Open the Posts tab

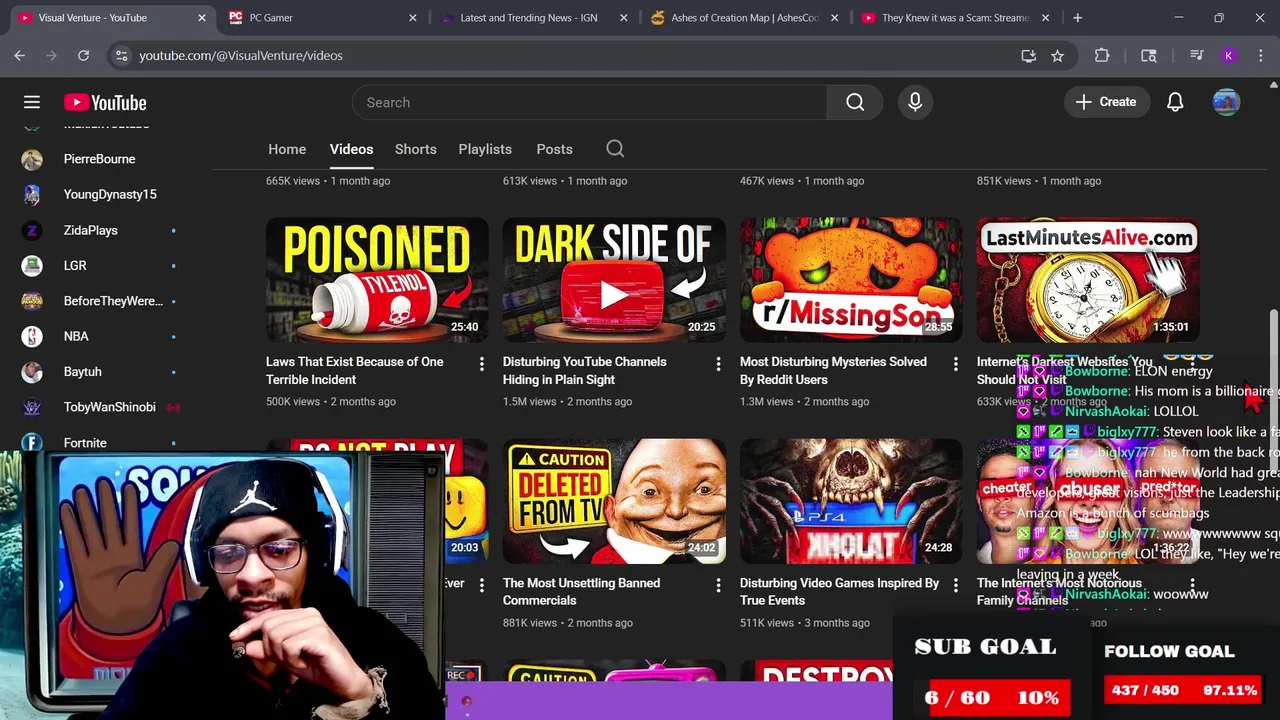(x=554, y=149)
